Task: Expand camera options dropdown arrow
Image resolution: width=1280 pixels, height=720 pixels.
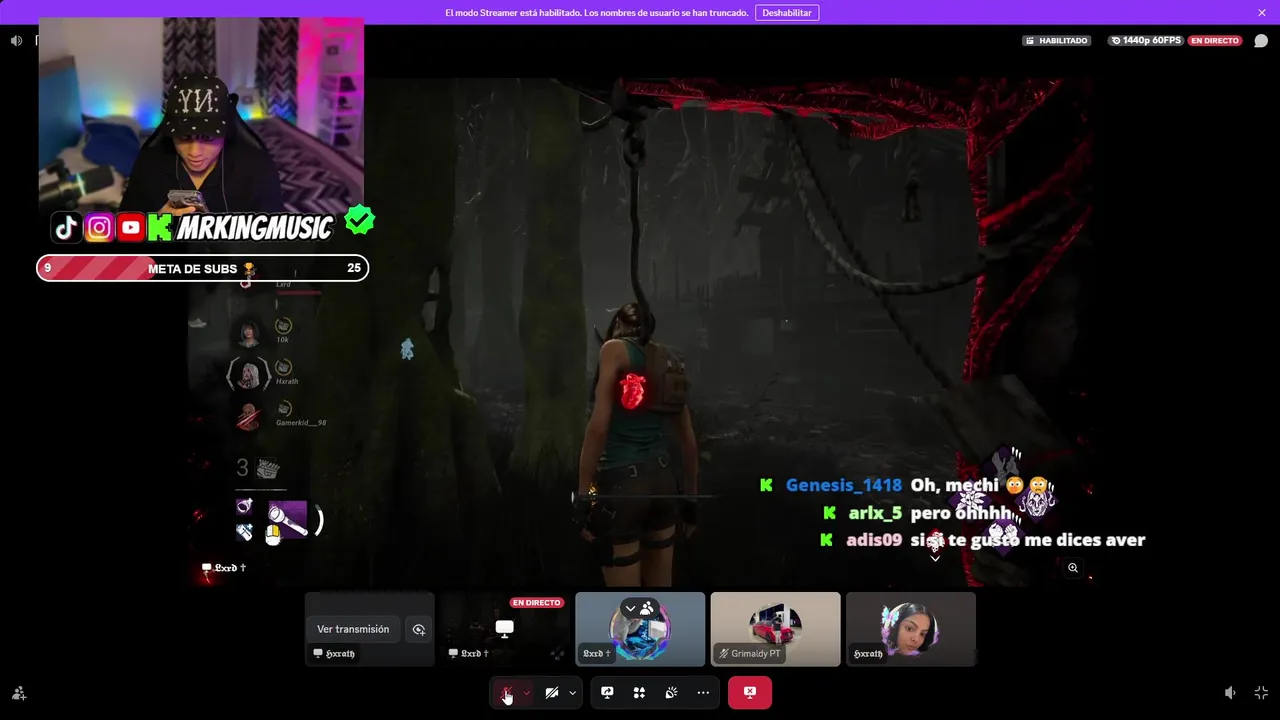Action: tap(572, 692)
